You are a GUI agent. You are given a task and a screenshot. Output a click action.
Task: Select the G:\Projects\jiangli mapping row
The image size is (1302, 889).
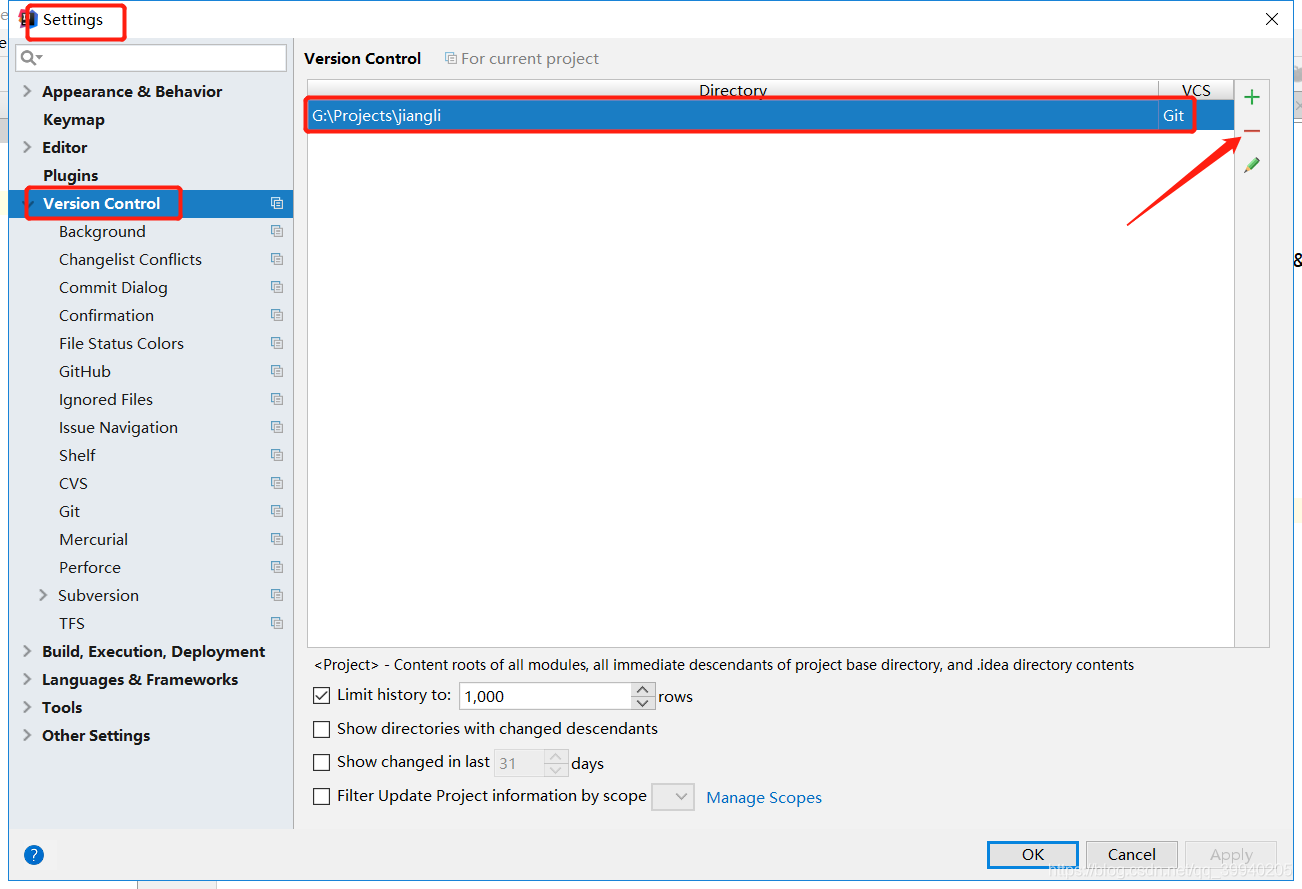pyautogui.click(x=700, y=115)
